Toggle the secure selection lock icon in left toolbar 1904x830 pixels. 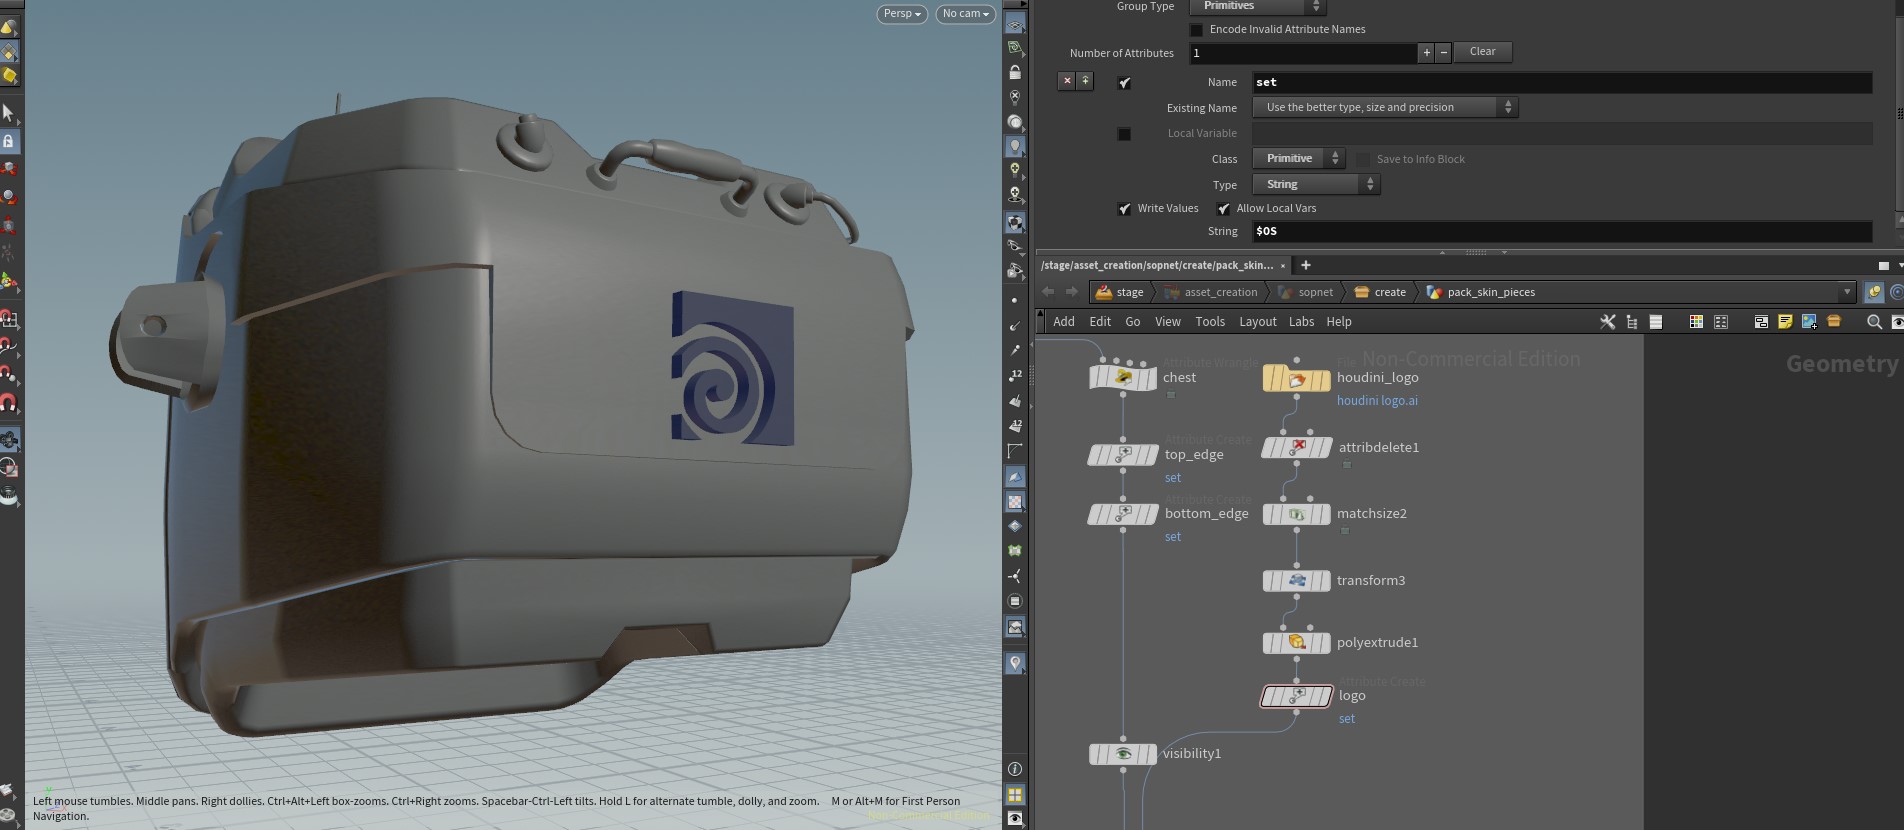click(x=8, y=141)
